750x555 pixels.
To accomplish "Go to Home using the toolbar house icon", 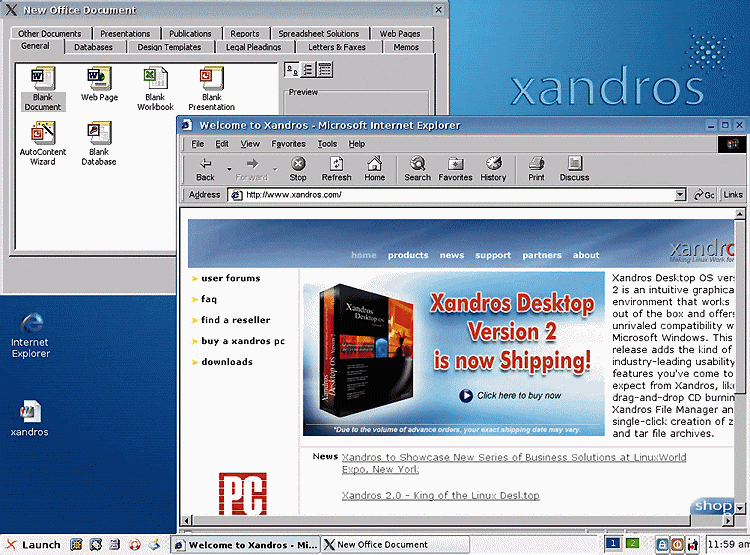I will (374, 168).
